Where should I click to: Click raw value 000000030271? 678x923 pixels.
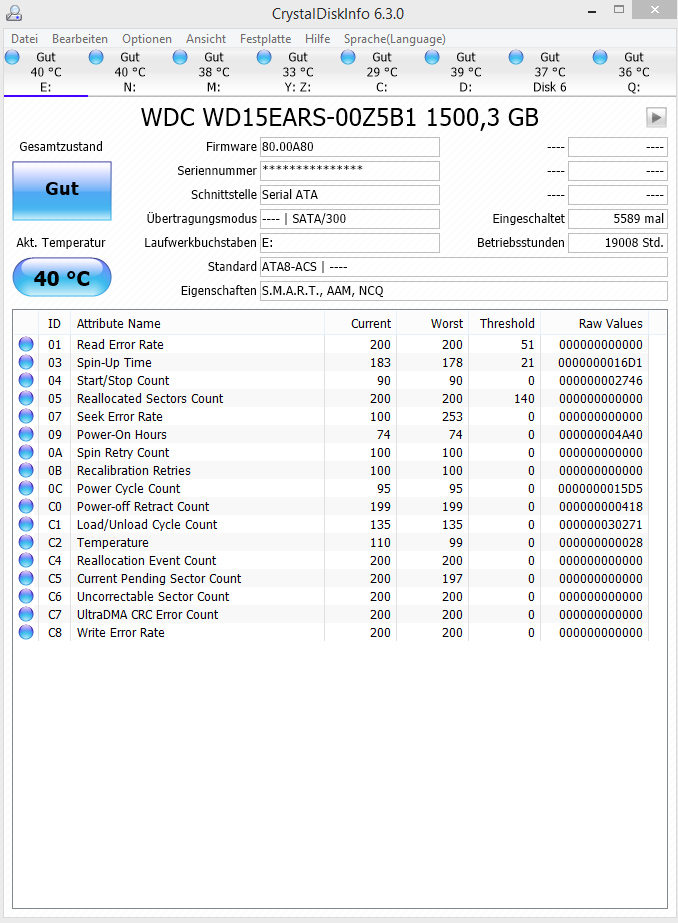[x=600, y=524]
